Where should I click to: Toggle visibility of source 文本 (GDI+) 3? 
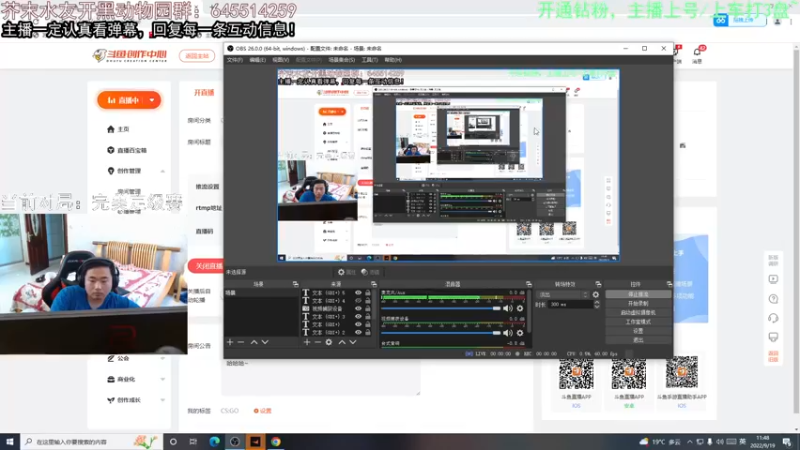point(358,316)
